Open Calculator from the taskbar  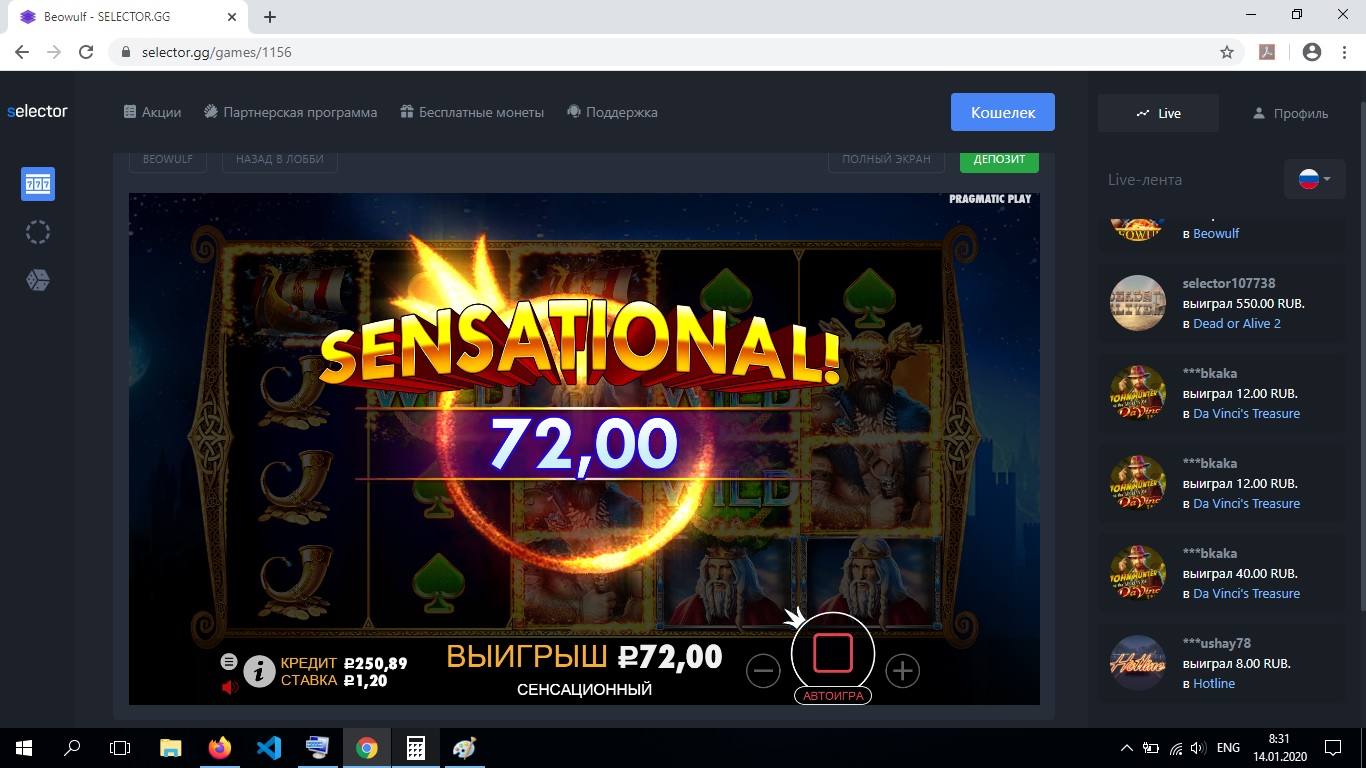[416, 748]
